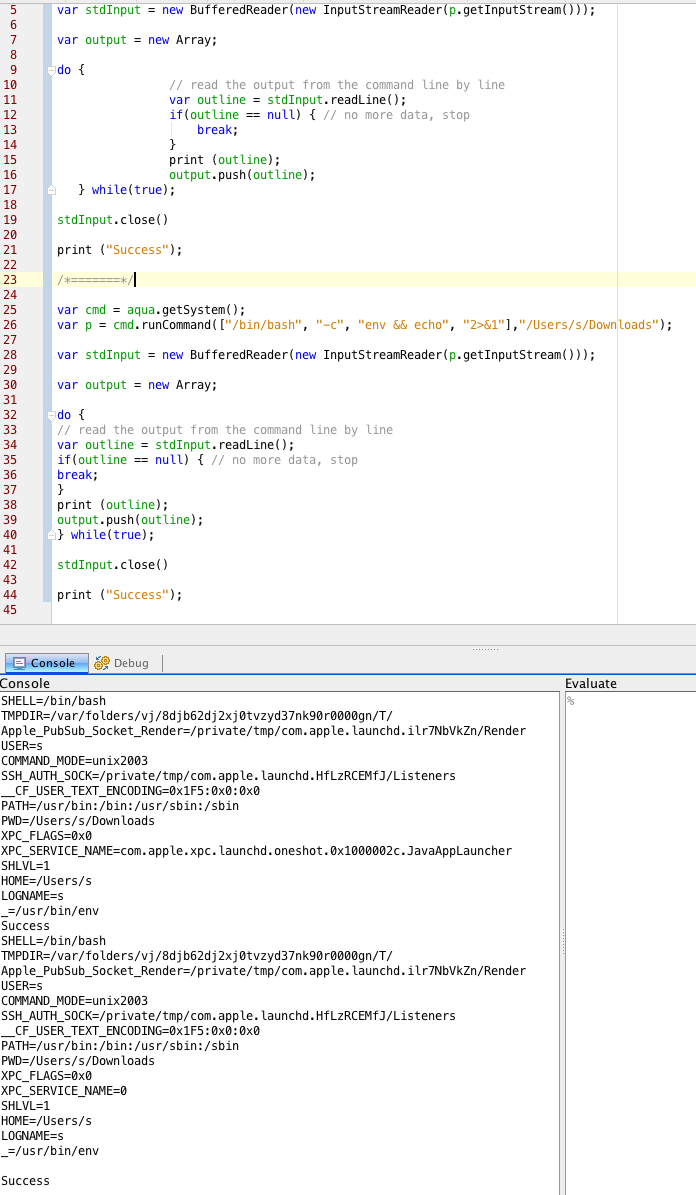Click the fold end marker at line 40
Screen dimensions: 696x1195
point(51,535)
